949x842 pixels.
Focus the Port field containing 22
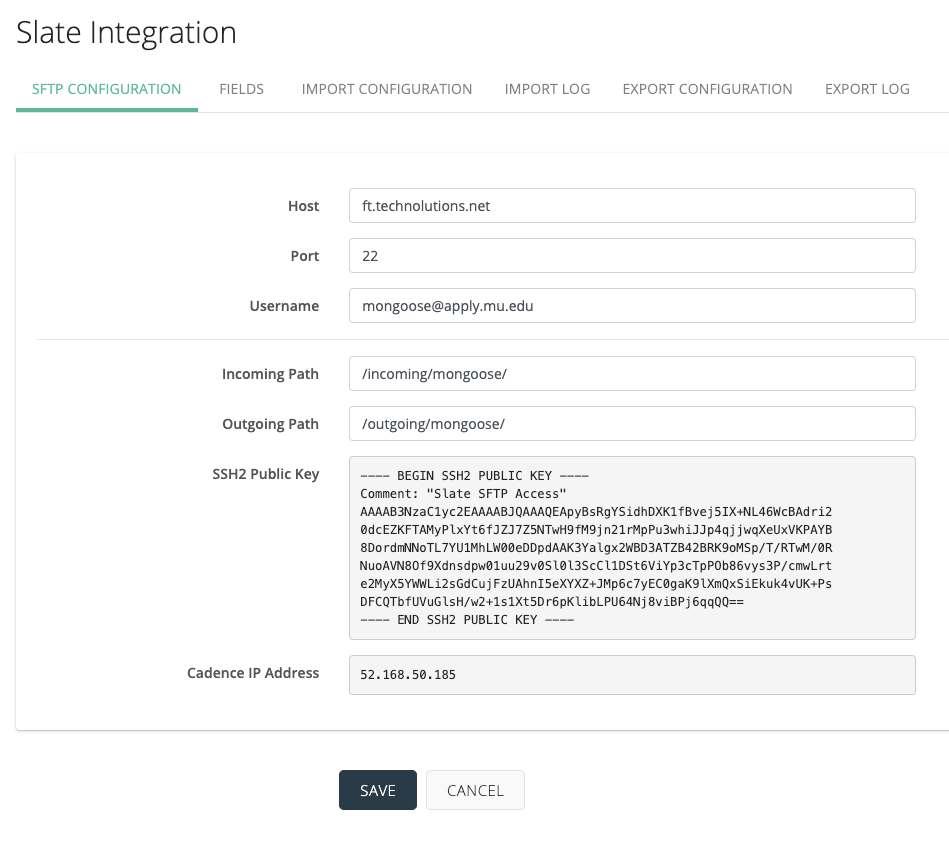(x=632, y=256)
